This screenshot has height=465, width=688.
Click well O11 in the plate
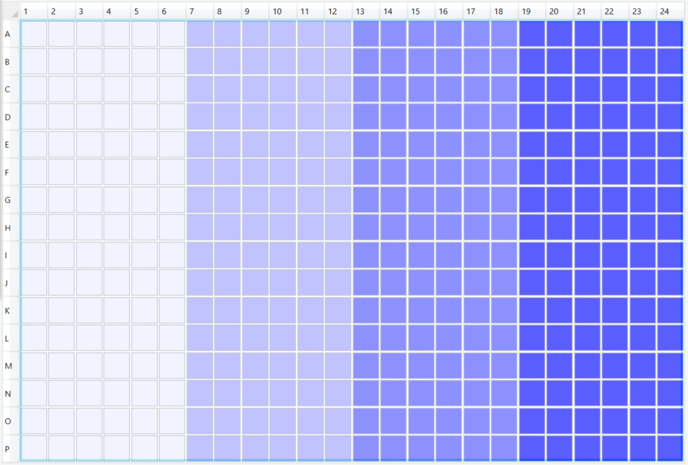[310, 421]
